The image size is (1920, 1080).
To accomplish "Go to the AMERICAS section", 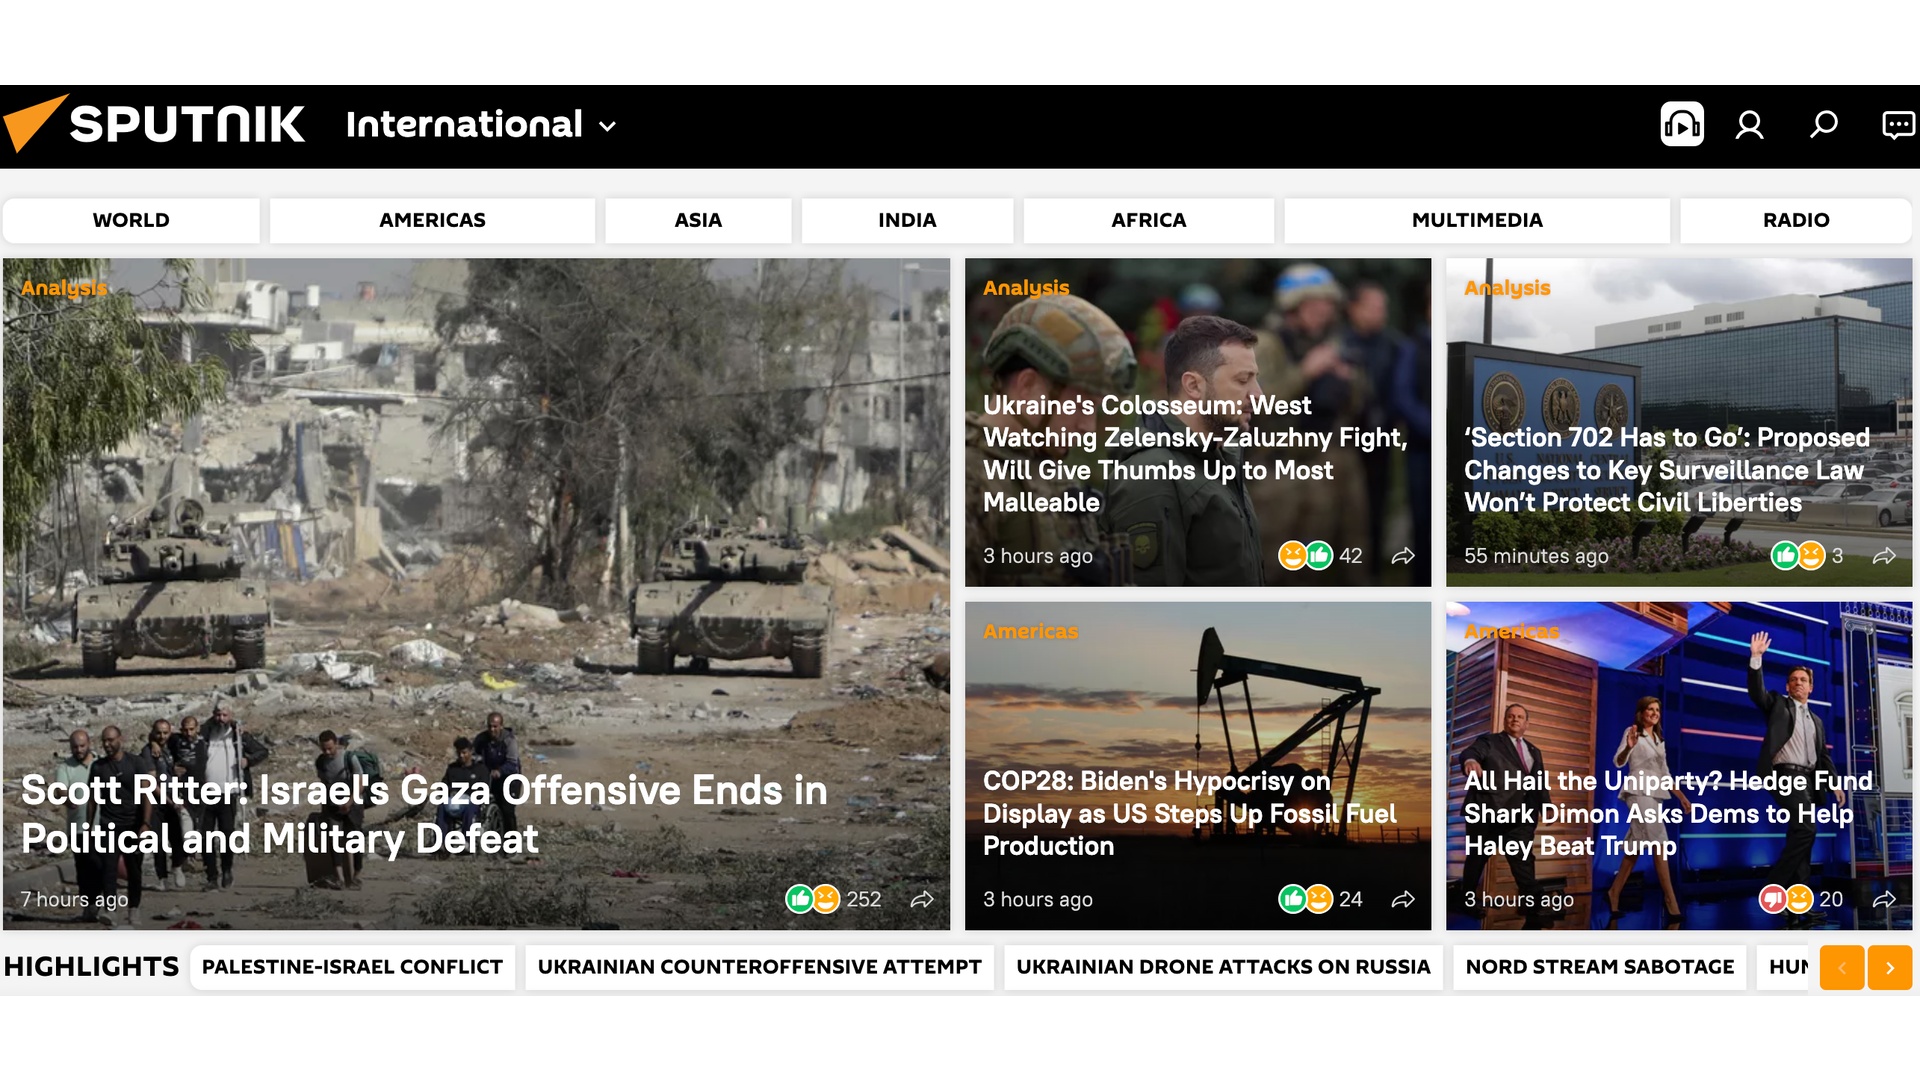I will coord(432,220).
